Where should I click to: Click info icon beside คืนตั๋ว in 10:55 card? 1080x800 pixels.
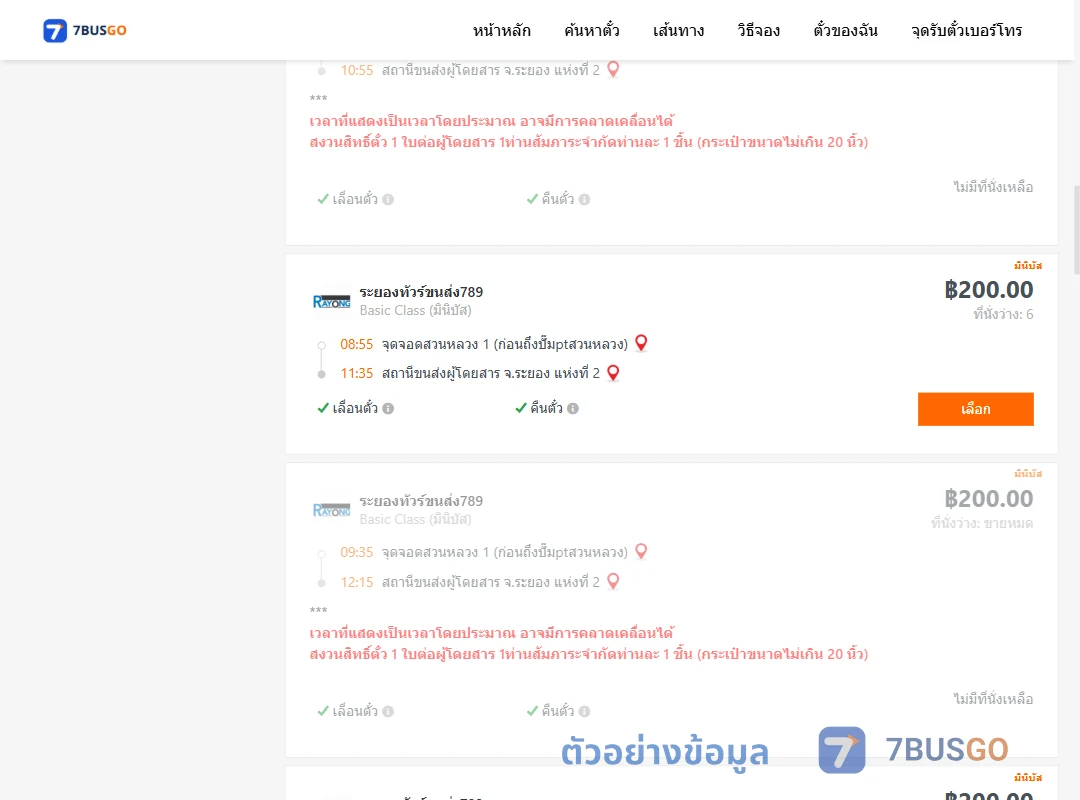(x=584, y=199)
